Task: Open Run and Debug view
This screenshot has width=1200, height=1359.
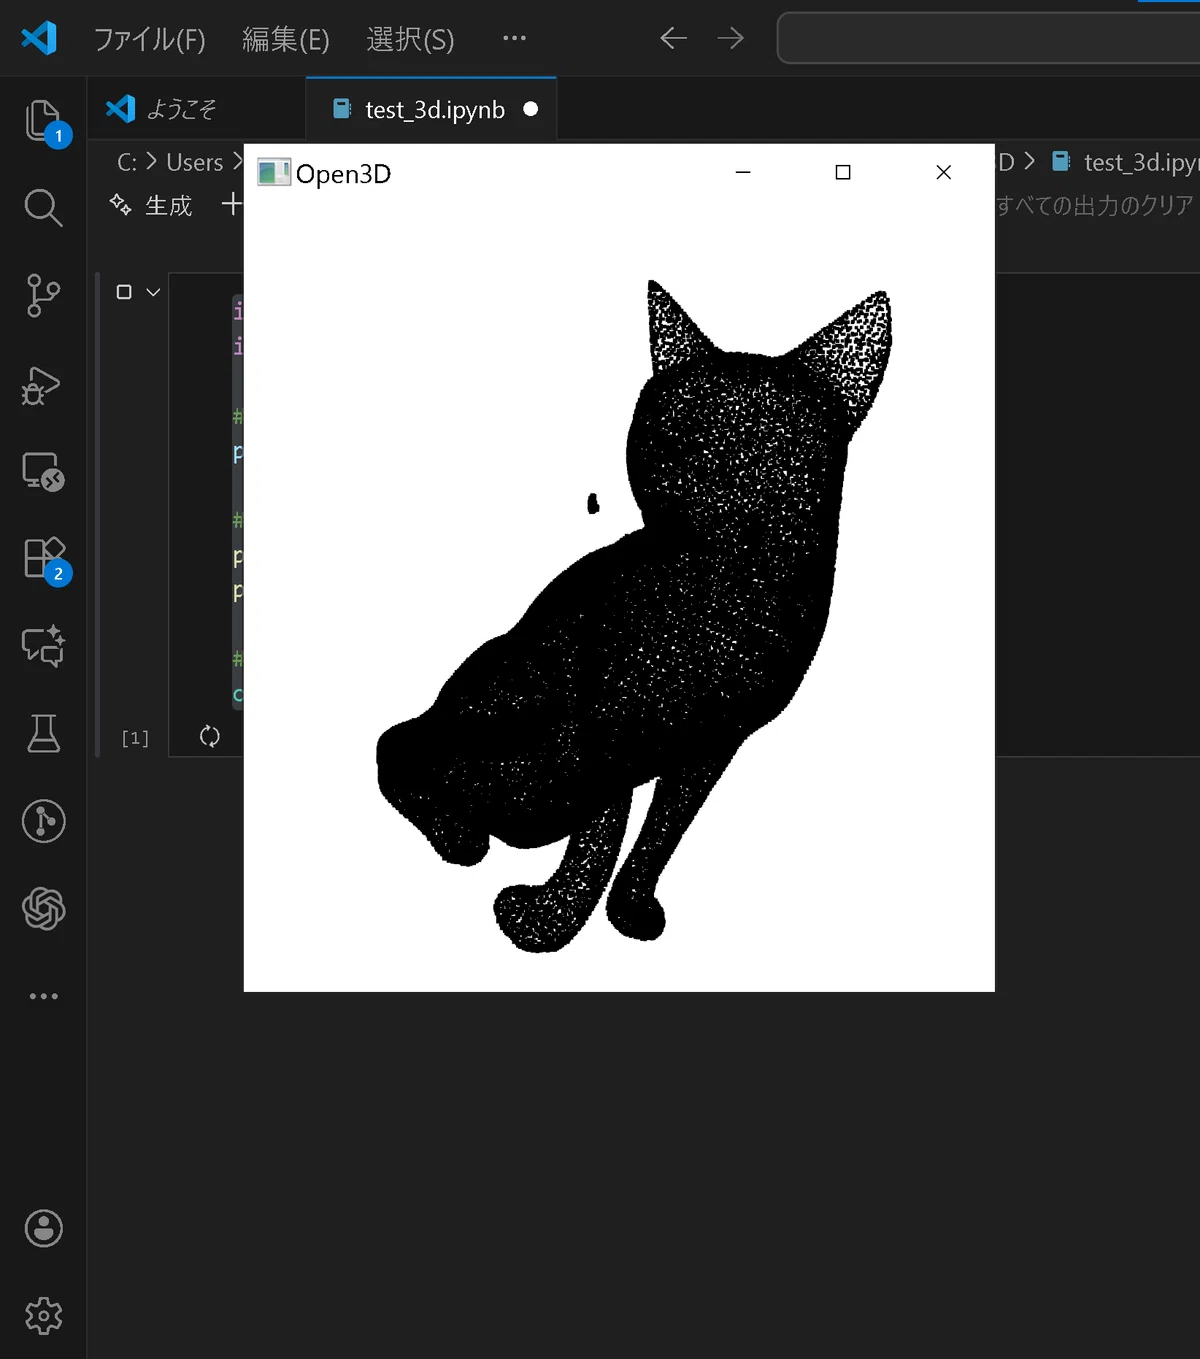Action: coord(43,385)
